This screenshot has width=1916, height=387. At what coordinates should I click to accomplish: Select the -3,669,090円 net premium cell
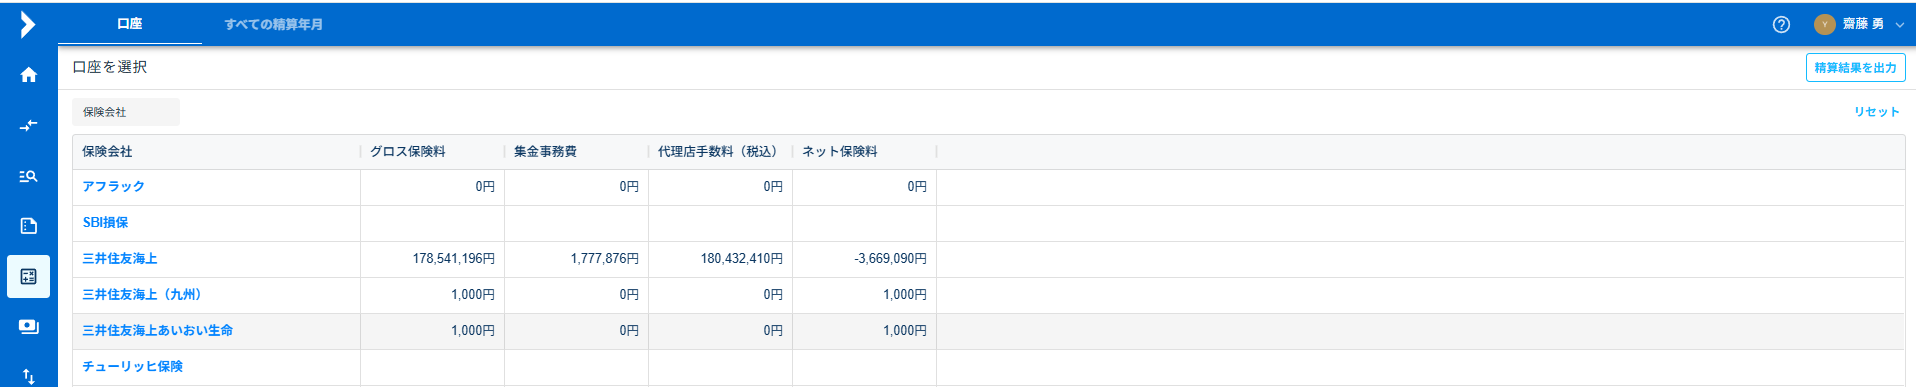[x=864, y=259]
